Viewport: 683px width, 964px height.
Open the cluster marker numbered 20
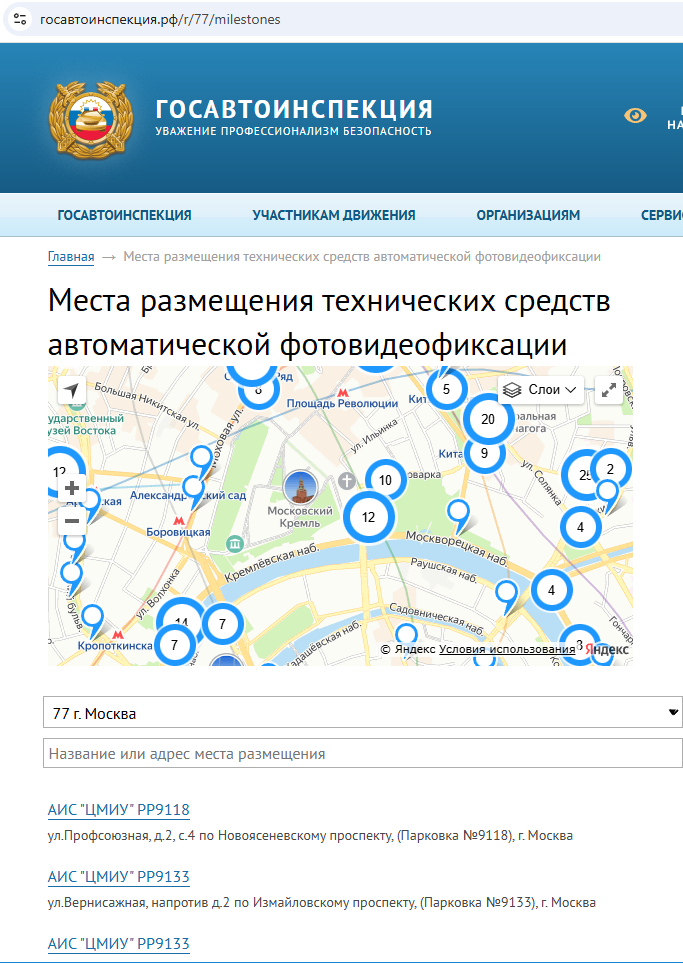click(x=488, y=419)
